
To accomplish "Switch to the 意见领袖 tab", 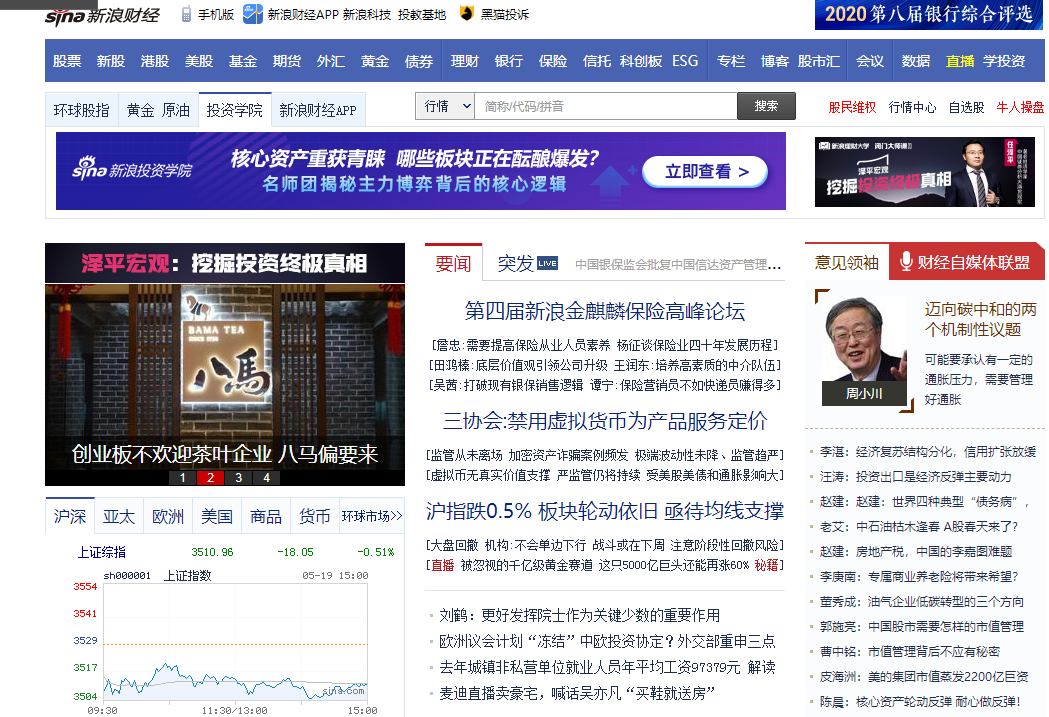I will [x=847, y=262].
